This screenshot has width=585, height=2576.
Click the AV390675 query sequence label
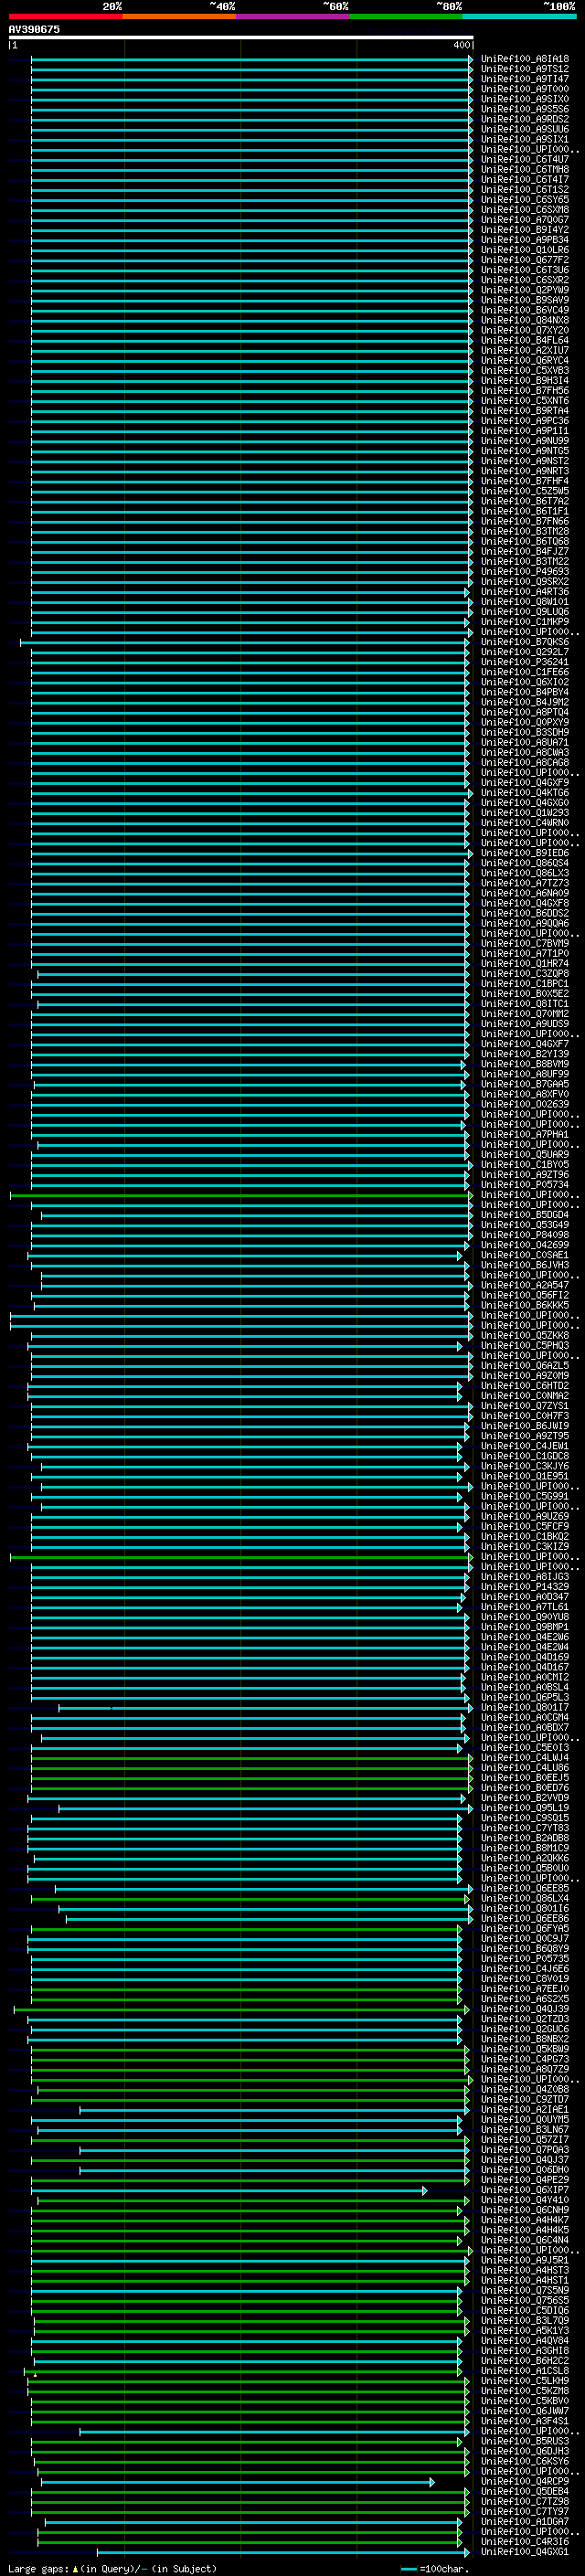click(x=34, y=29)
